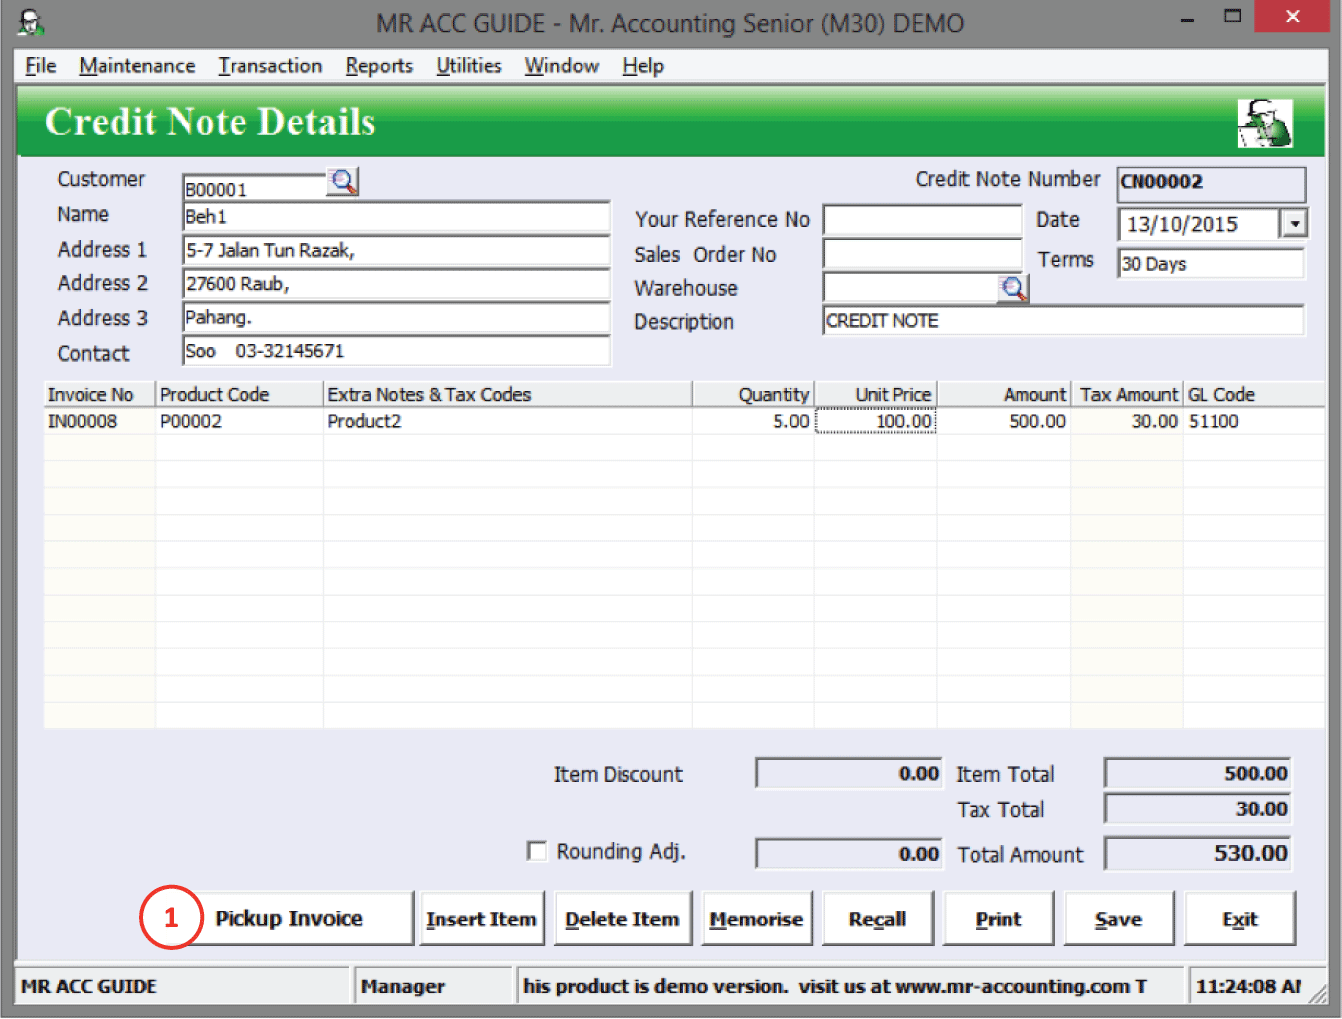Click the Rounding Adj. amount field
Screen dimensions: 1342x1019
pyautogui.click(x=849, y=854)
